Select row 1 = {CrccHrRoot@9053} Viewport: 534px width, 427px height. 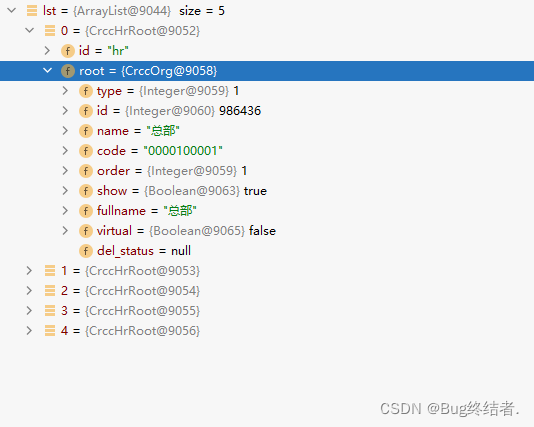tap(267, 271)
